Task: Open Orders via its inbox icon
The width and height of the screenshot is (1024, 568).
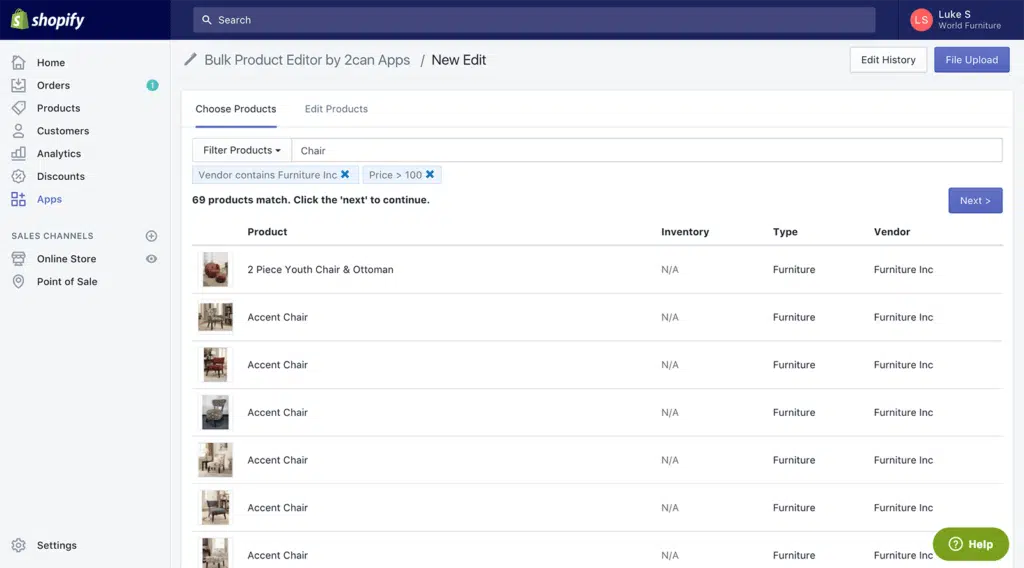Action: [x=18, y=85]
